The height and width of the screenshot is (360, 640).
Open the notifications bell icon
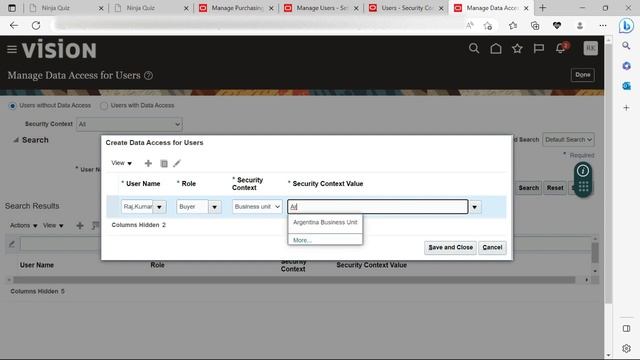pos(561,48)
